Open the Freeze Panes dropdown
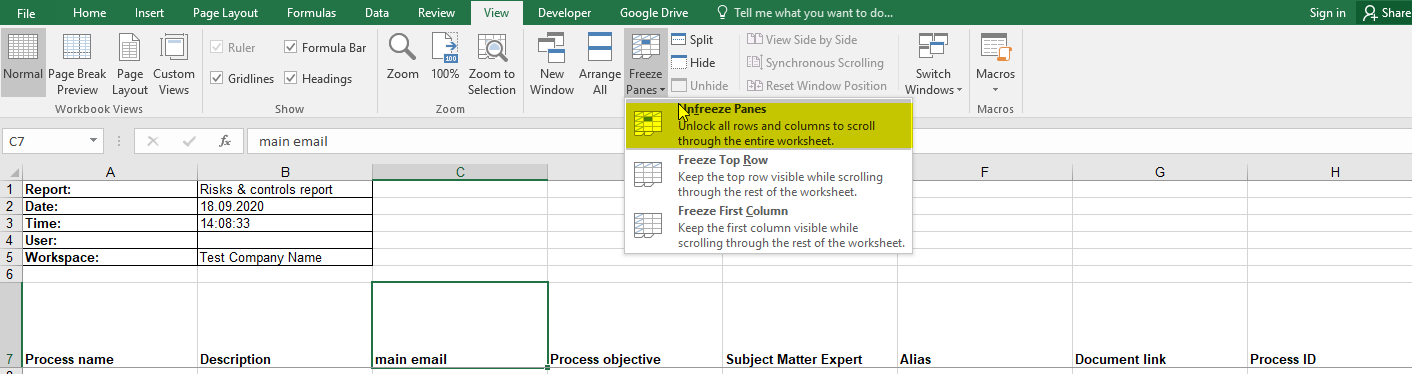Image resolution: width=1412 pixels, height=374 pixels. pos(645,62)
